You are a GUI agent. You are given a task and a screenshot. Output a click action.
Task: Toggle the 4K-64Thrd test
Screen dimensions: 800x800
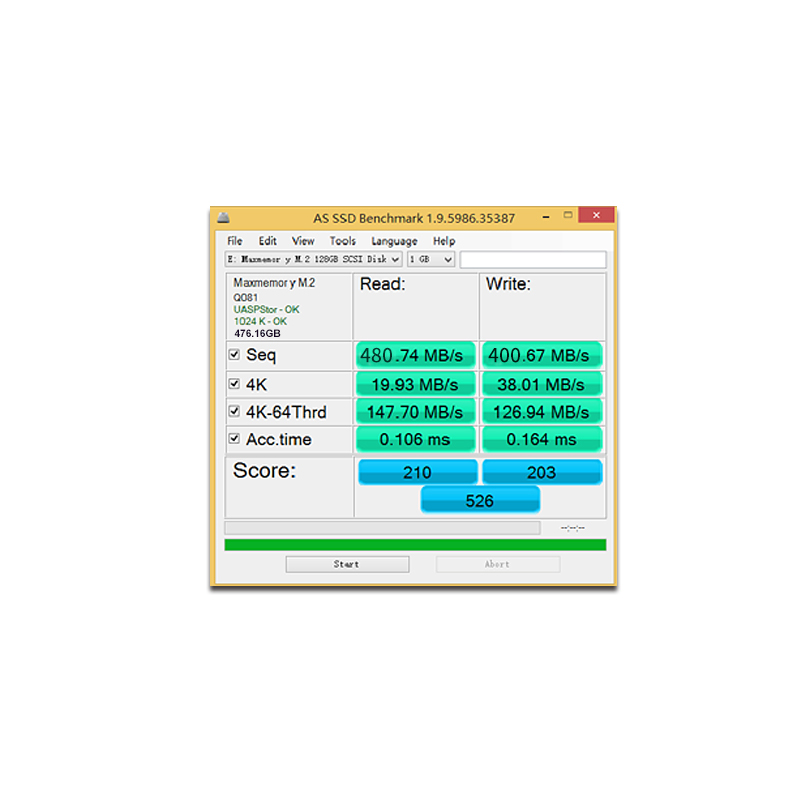tap(234, 411)
